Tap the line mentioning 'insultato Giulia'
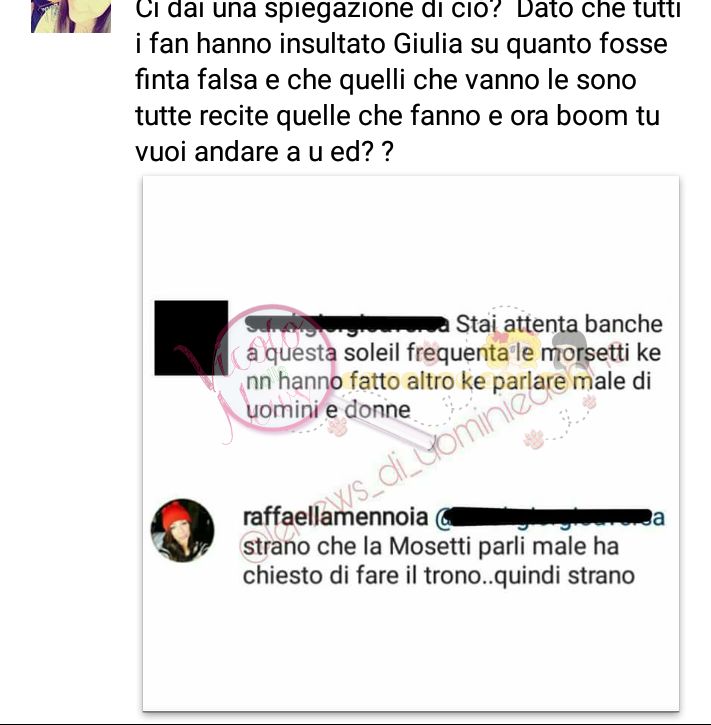This screenshot has width=711, height=725. coord(401,44)
